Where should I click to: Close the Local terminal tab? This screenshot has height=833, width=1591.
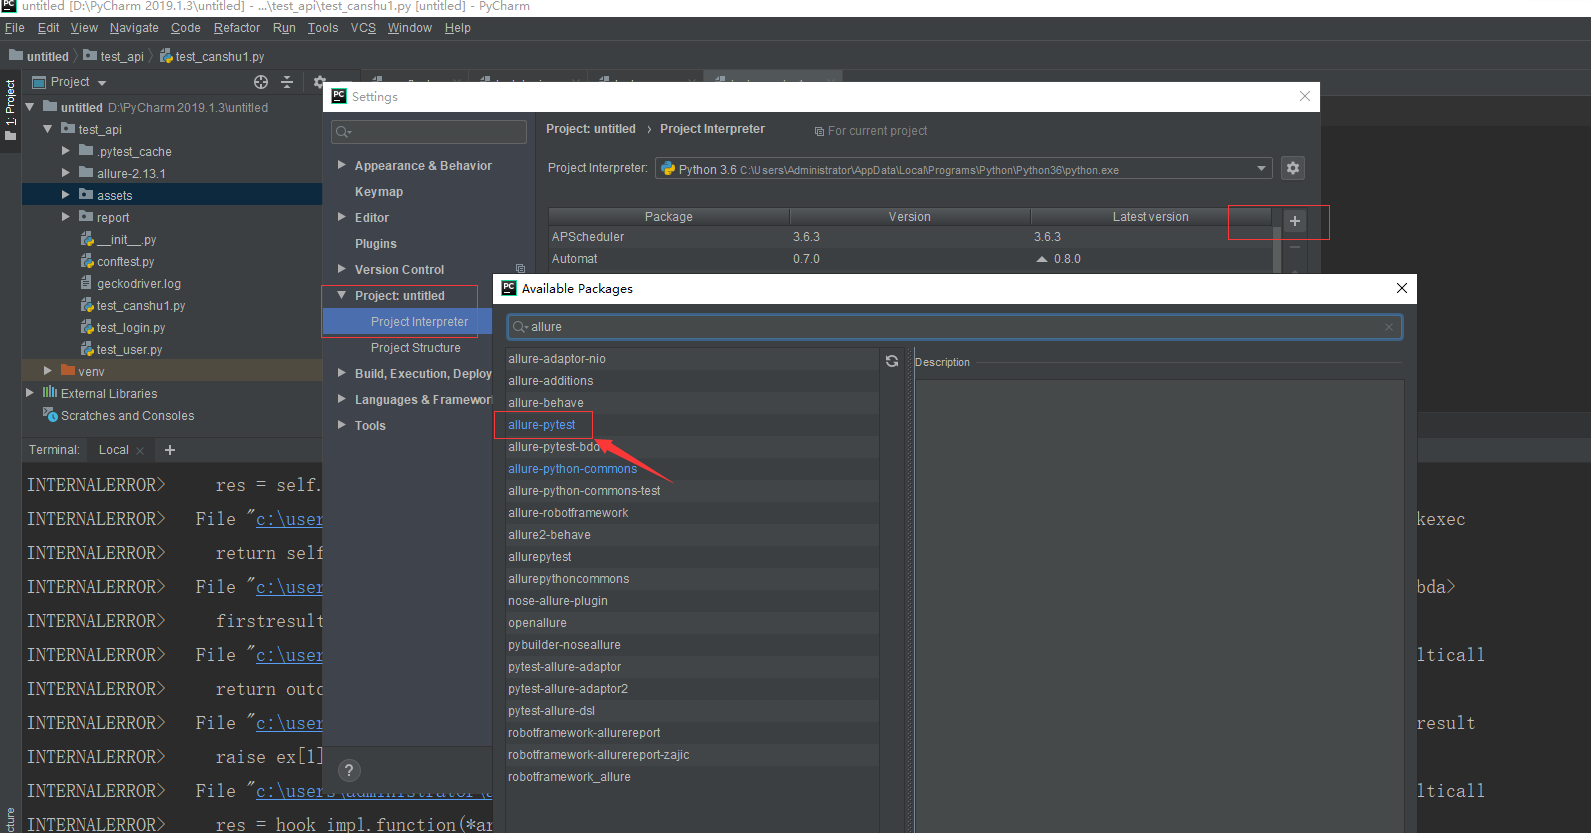tap(140, 451)
